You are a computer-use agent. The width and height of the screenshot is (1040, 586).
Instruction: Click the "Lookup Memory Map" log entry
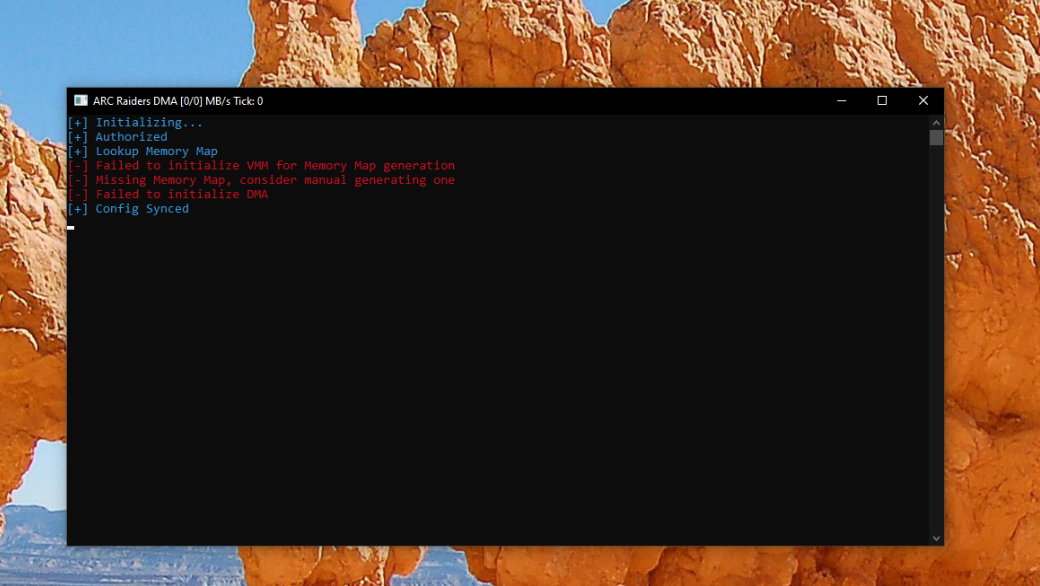click(x=156, y=152)
